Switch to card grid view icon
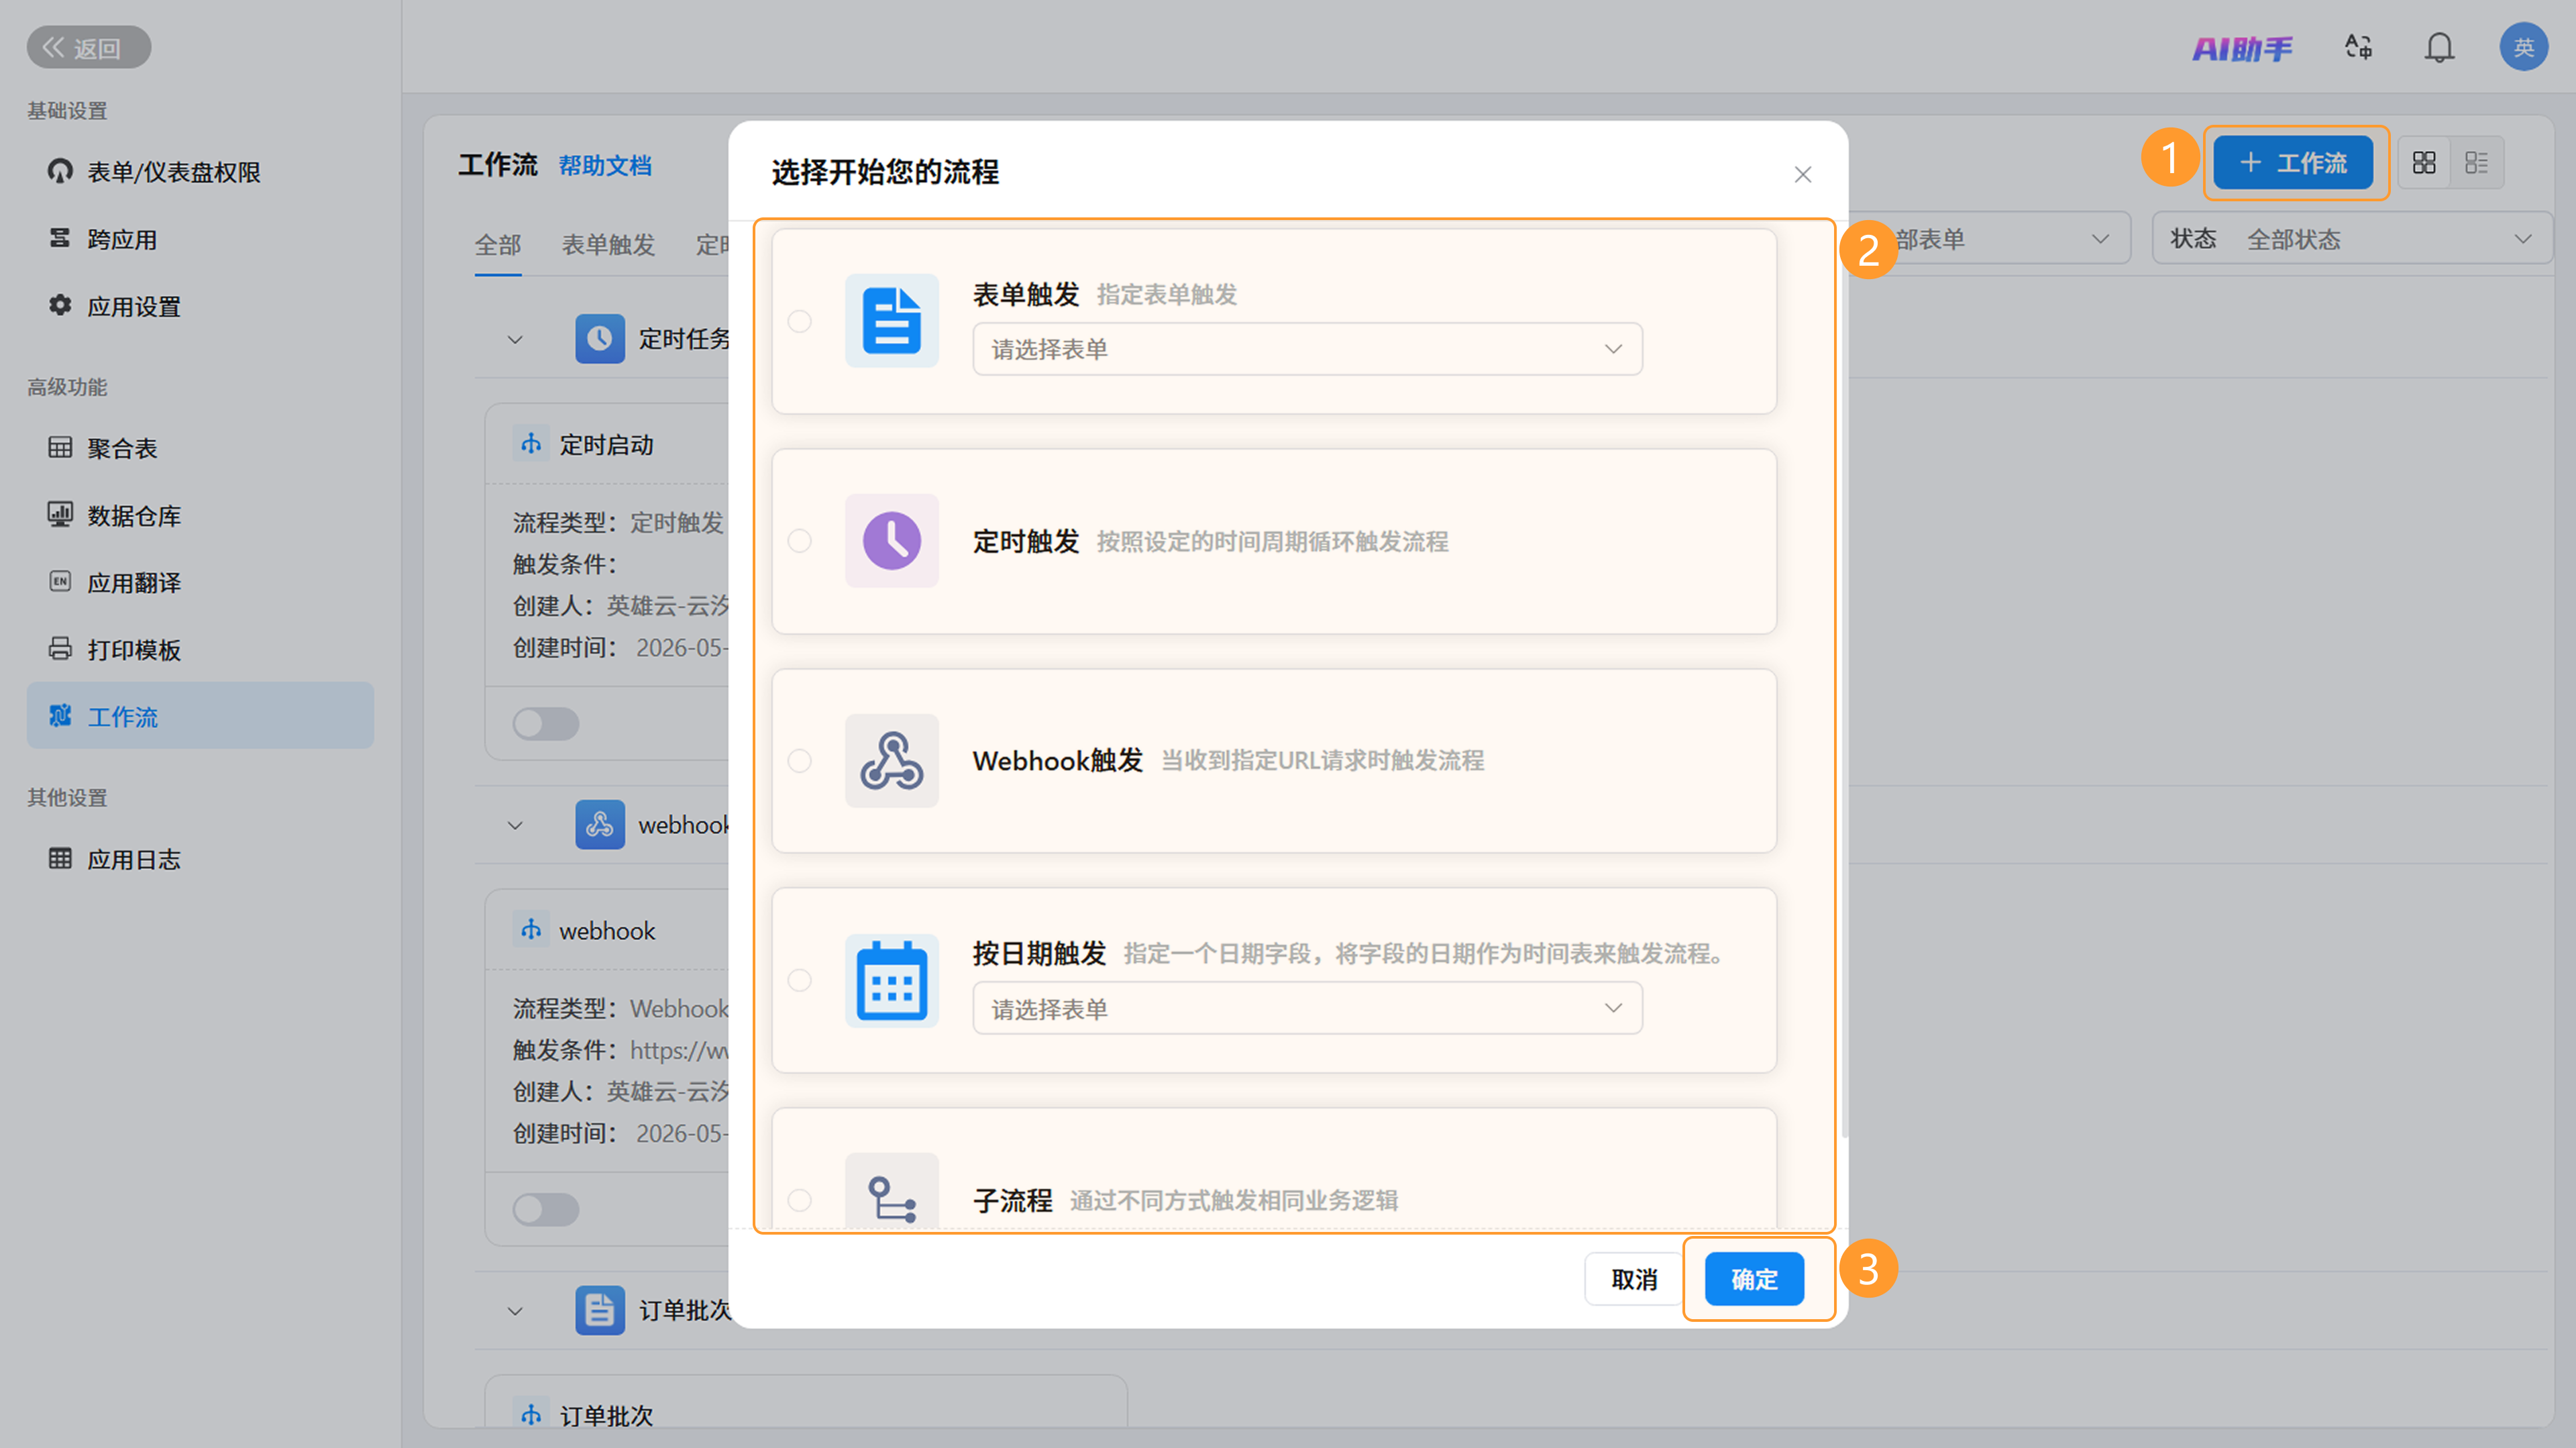The width and height of the screenshot is (2576, 1448). click(x=2424, y=162)
